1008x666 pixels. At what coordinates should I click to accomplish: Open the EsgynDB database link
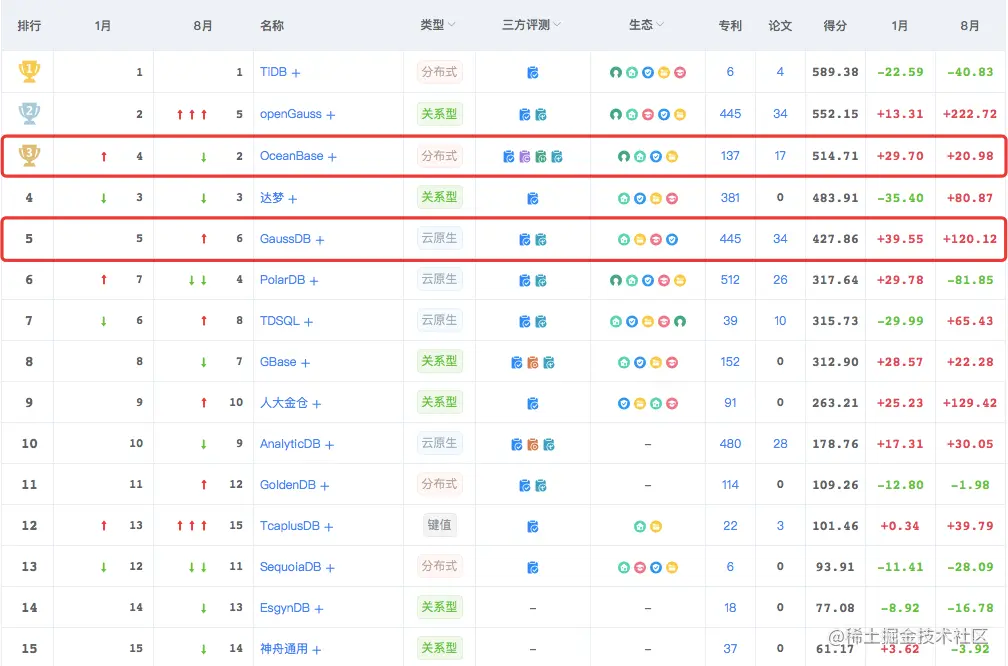pos(285,608)
